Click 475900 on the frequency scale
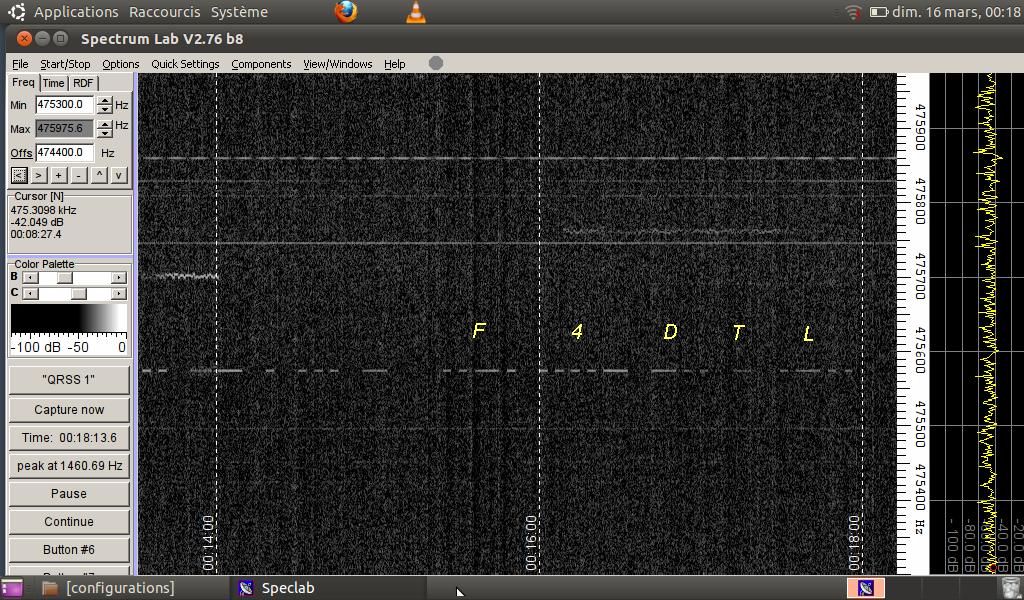The width and height of the screenshot is (1024, 600). point(920,127)
